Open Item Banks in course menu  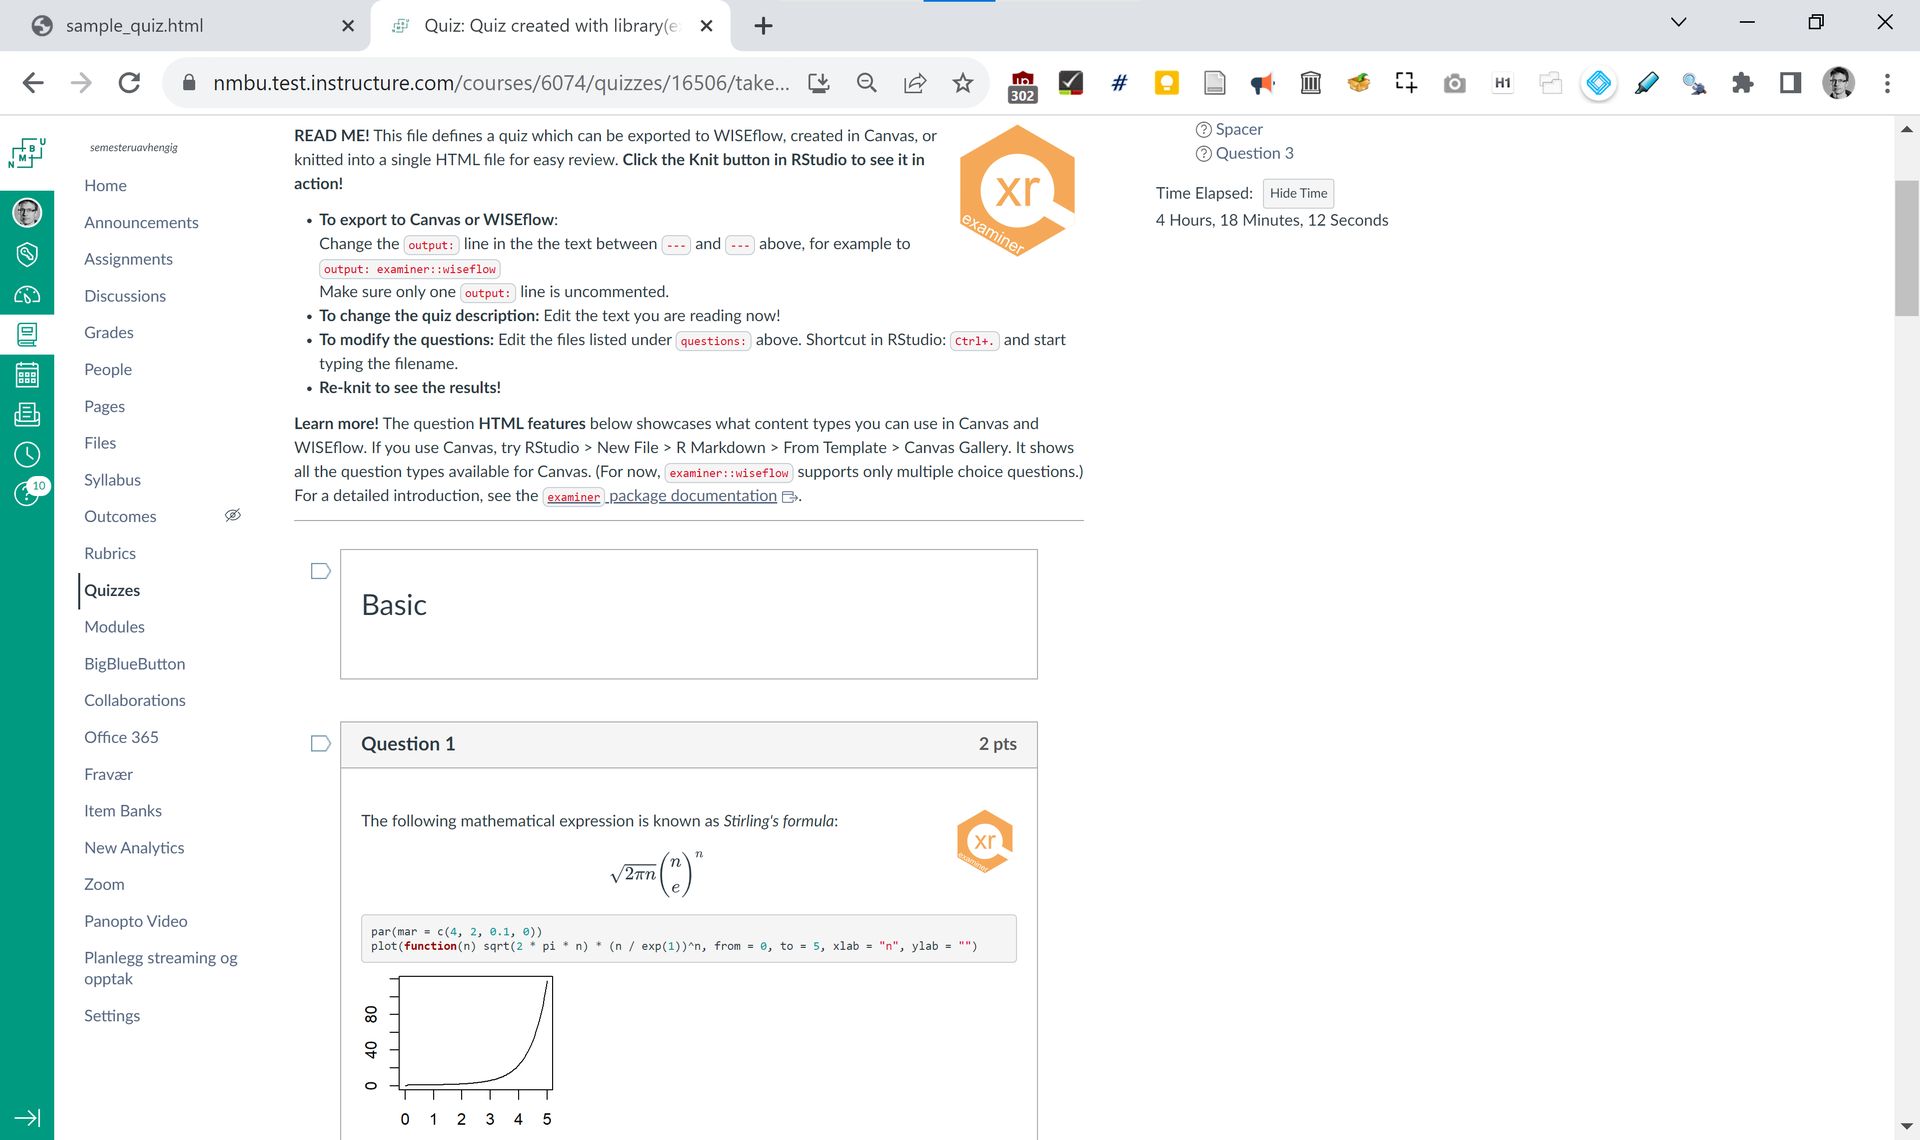[123, 811]
